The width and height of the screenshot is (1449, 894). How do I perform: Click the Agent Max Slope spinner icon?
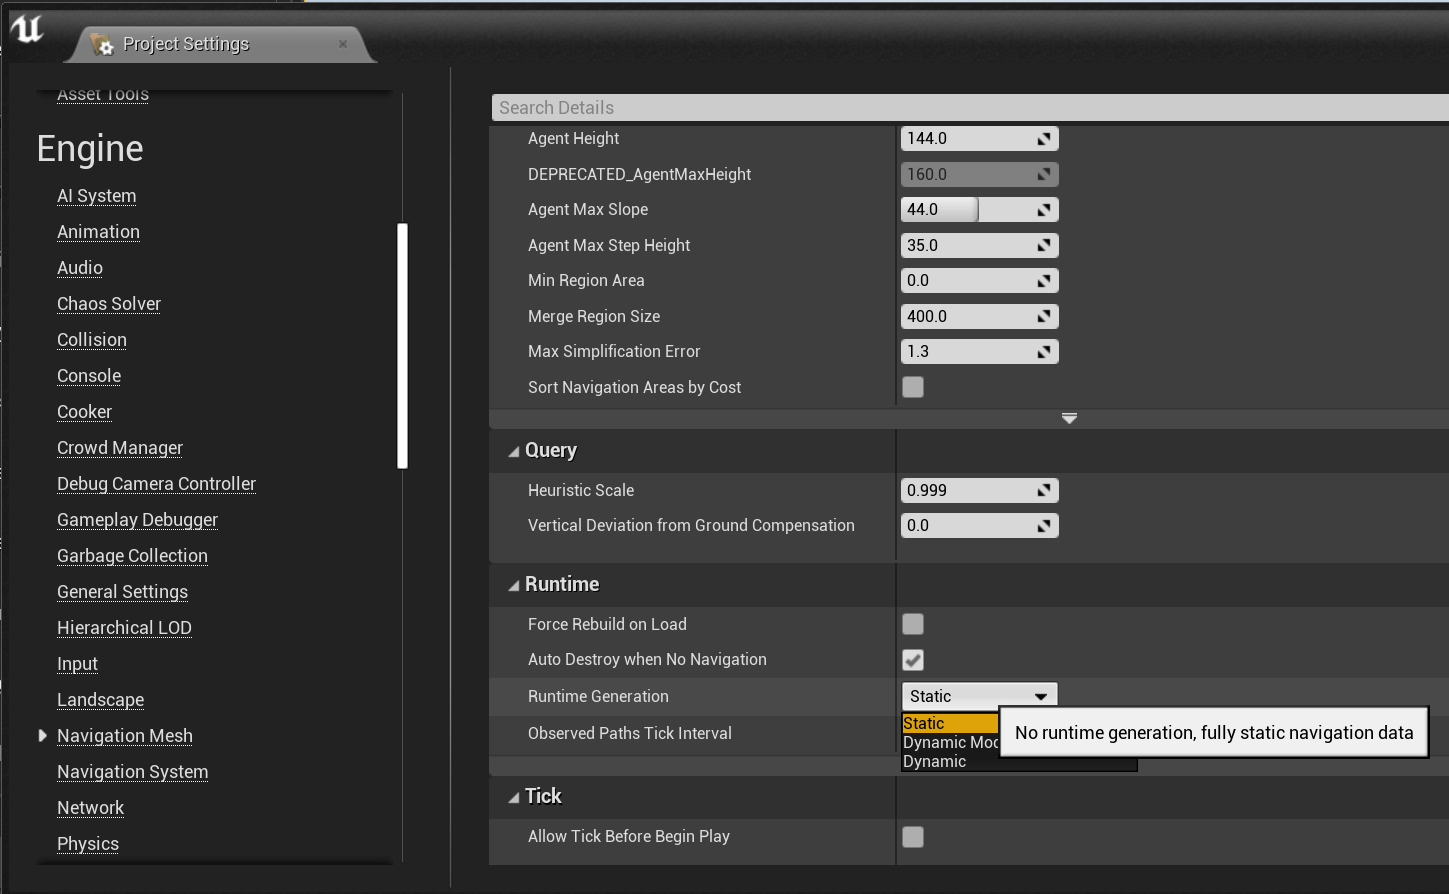coord(1043,210)
